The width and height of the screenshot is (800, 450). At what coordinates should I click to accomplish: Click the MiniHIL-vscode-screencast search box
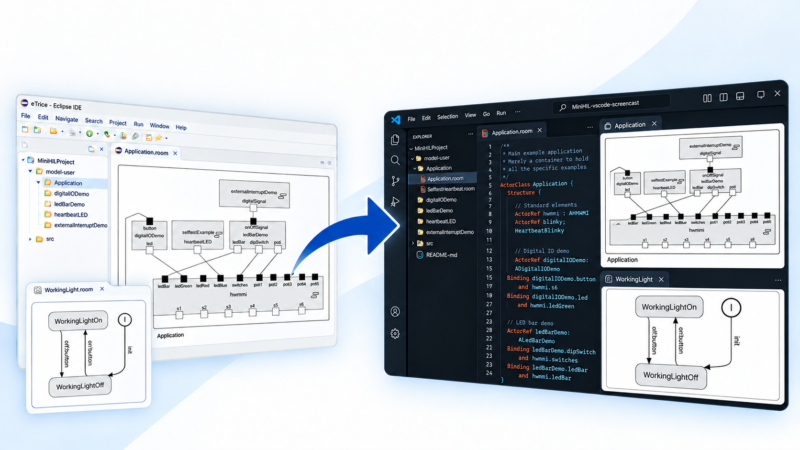click(x=611, y=104)
